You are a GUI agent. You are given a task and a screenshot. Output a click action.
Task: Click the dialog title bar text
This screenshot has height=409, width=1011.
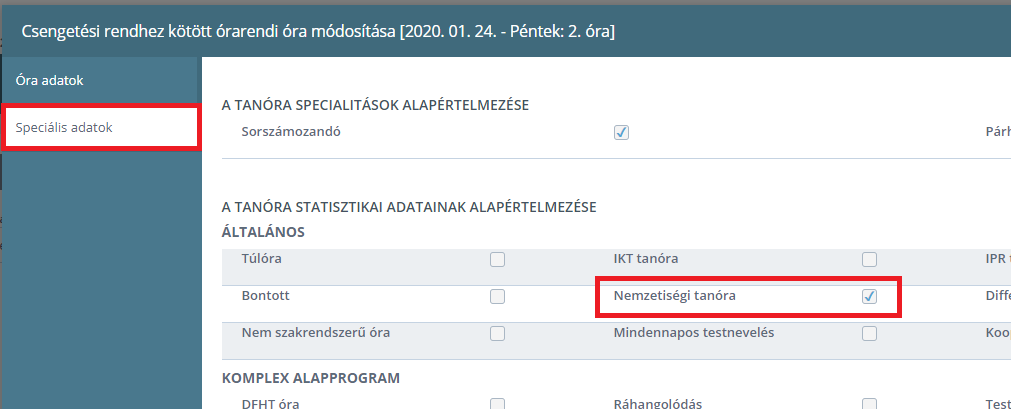318,32
